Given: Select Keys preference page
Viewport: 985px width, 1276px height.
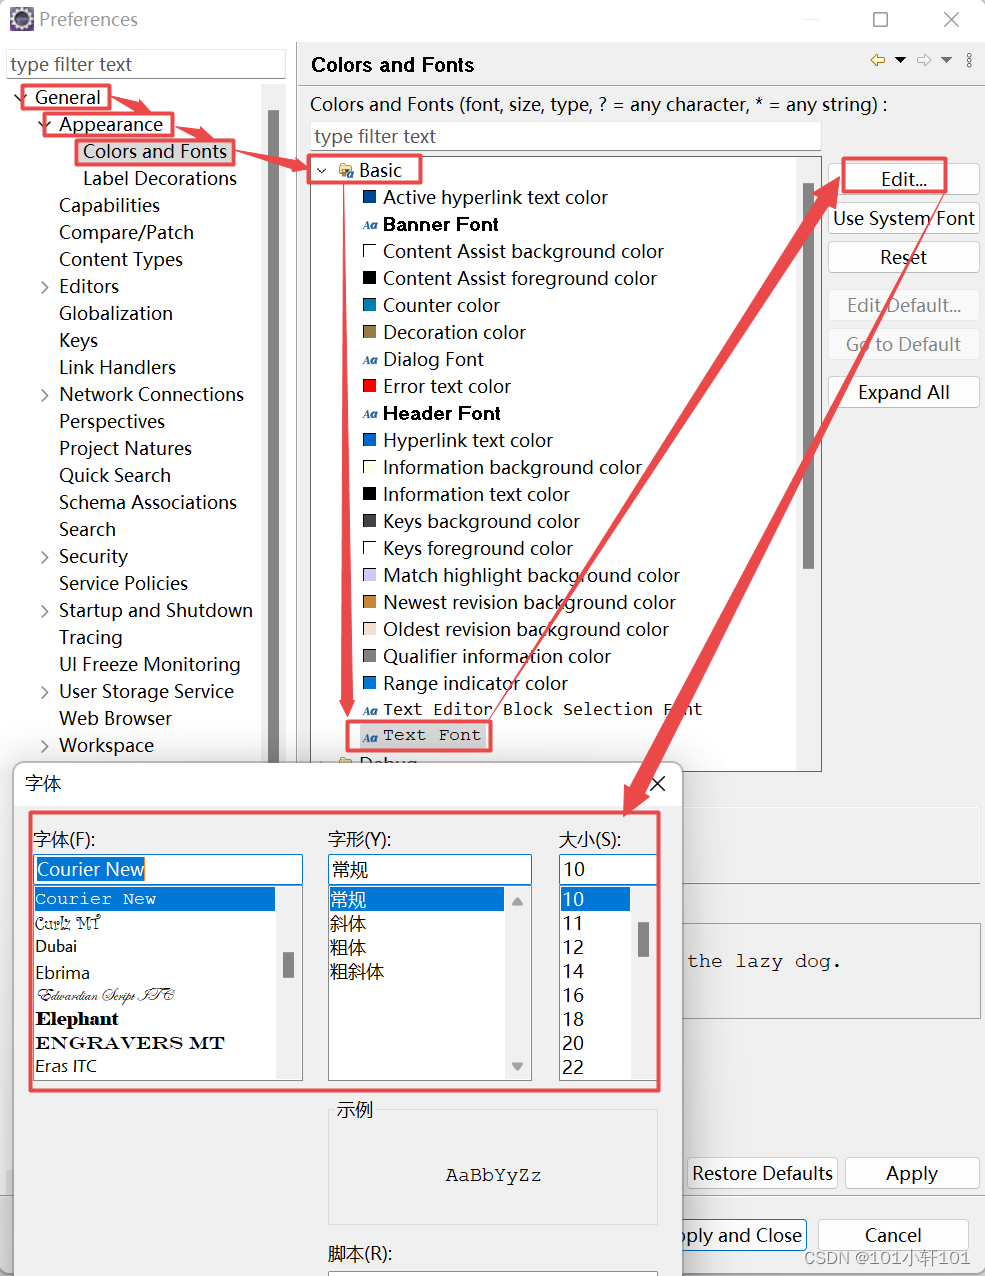Looking at the screenshot, I should point(78,340).
